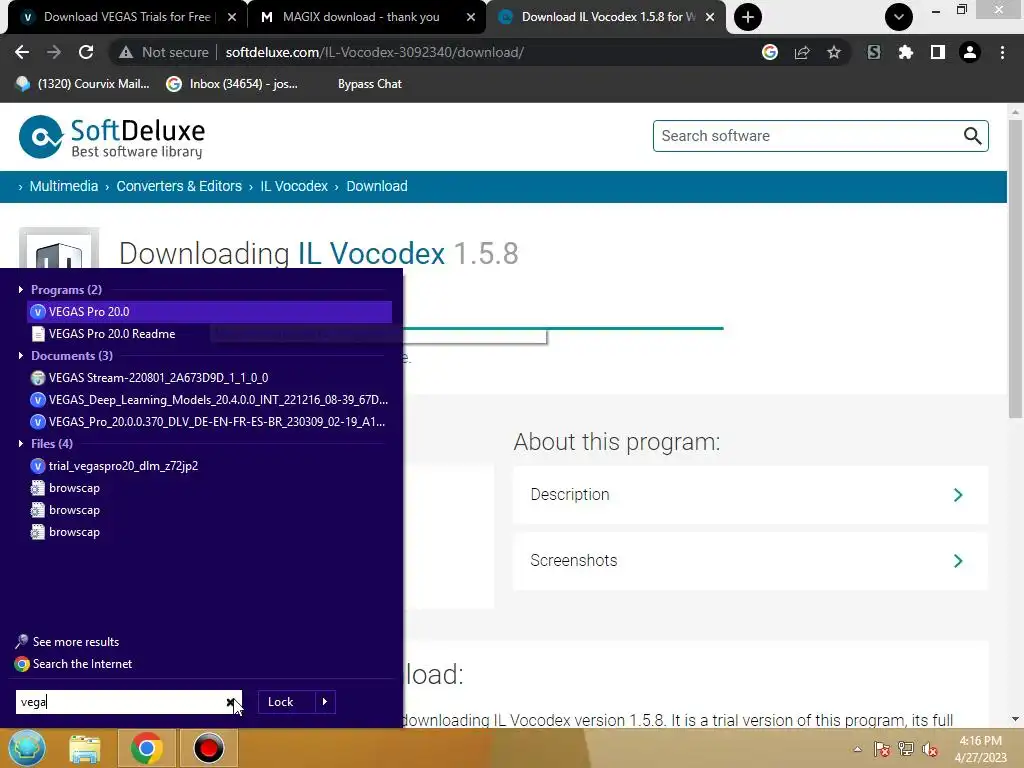Open a new tab with plus button
The width and height of the screenshot is (1024, 768).
[748, 17]
